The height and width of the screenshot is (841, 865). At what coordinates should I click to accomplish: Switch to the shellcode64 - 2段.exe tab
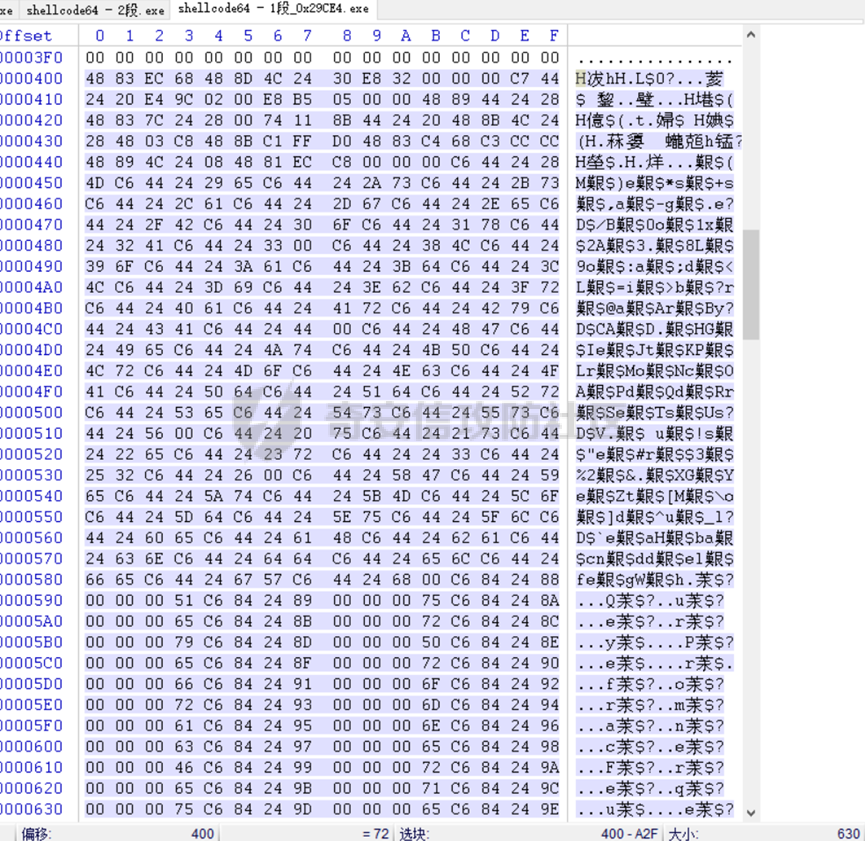click(x=95, y=9)
